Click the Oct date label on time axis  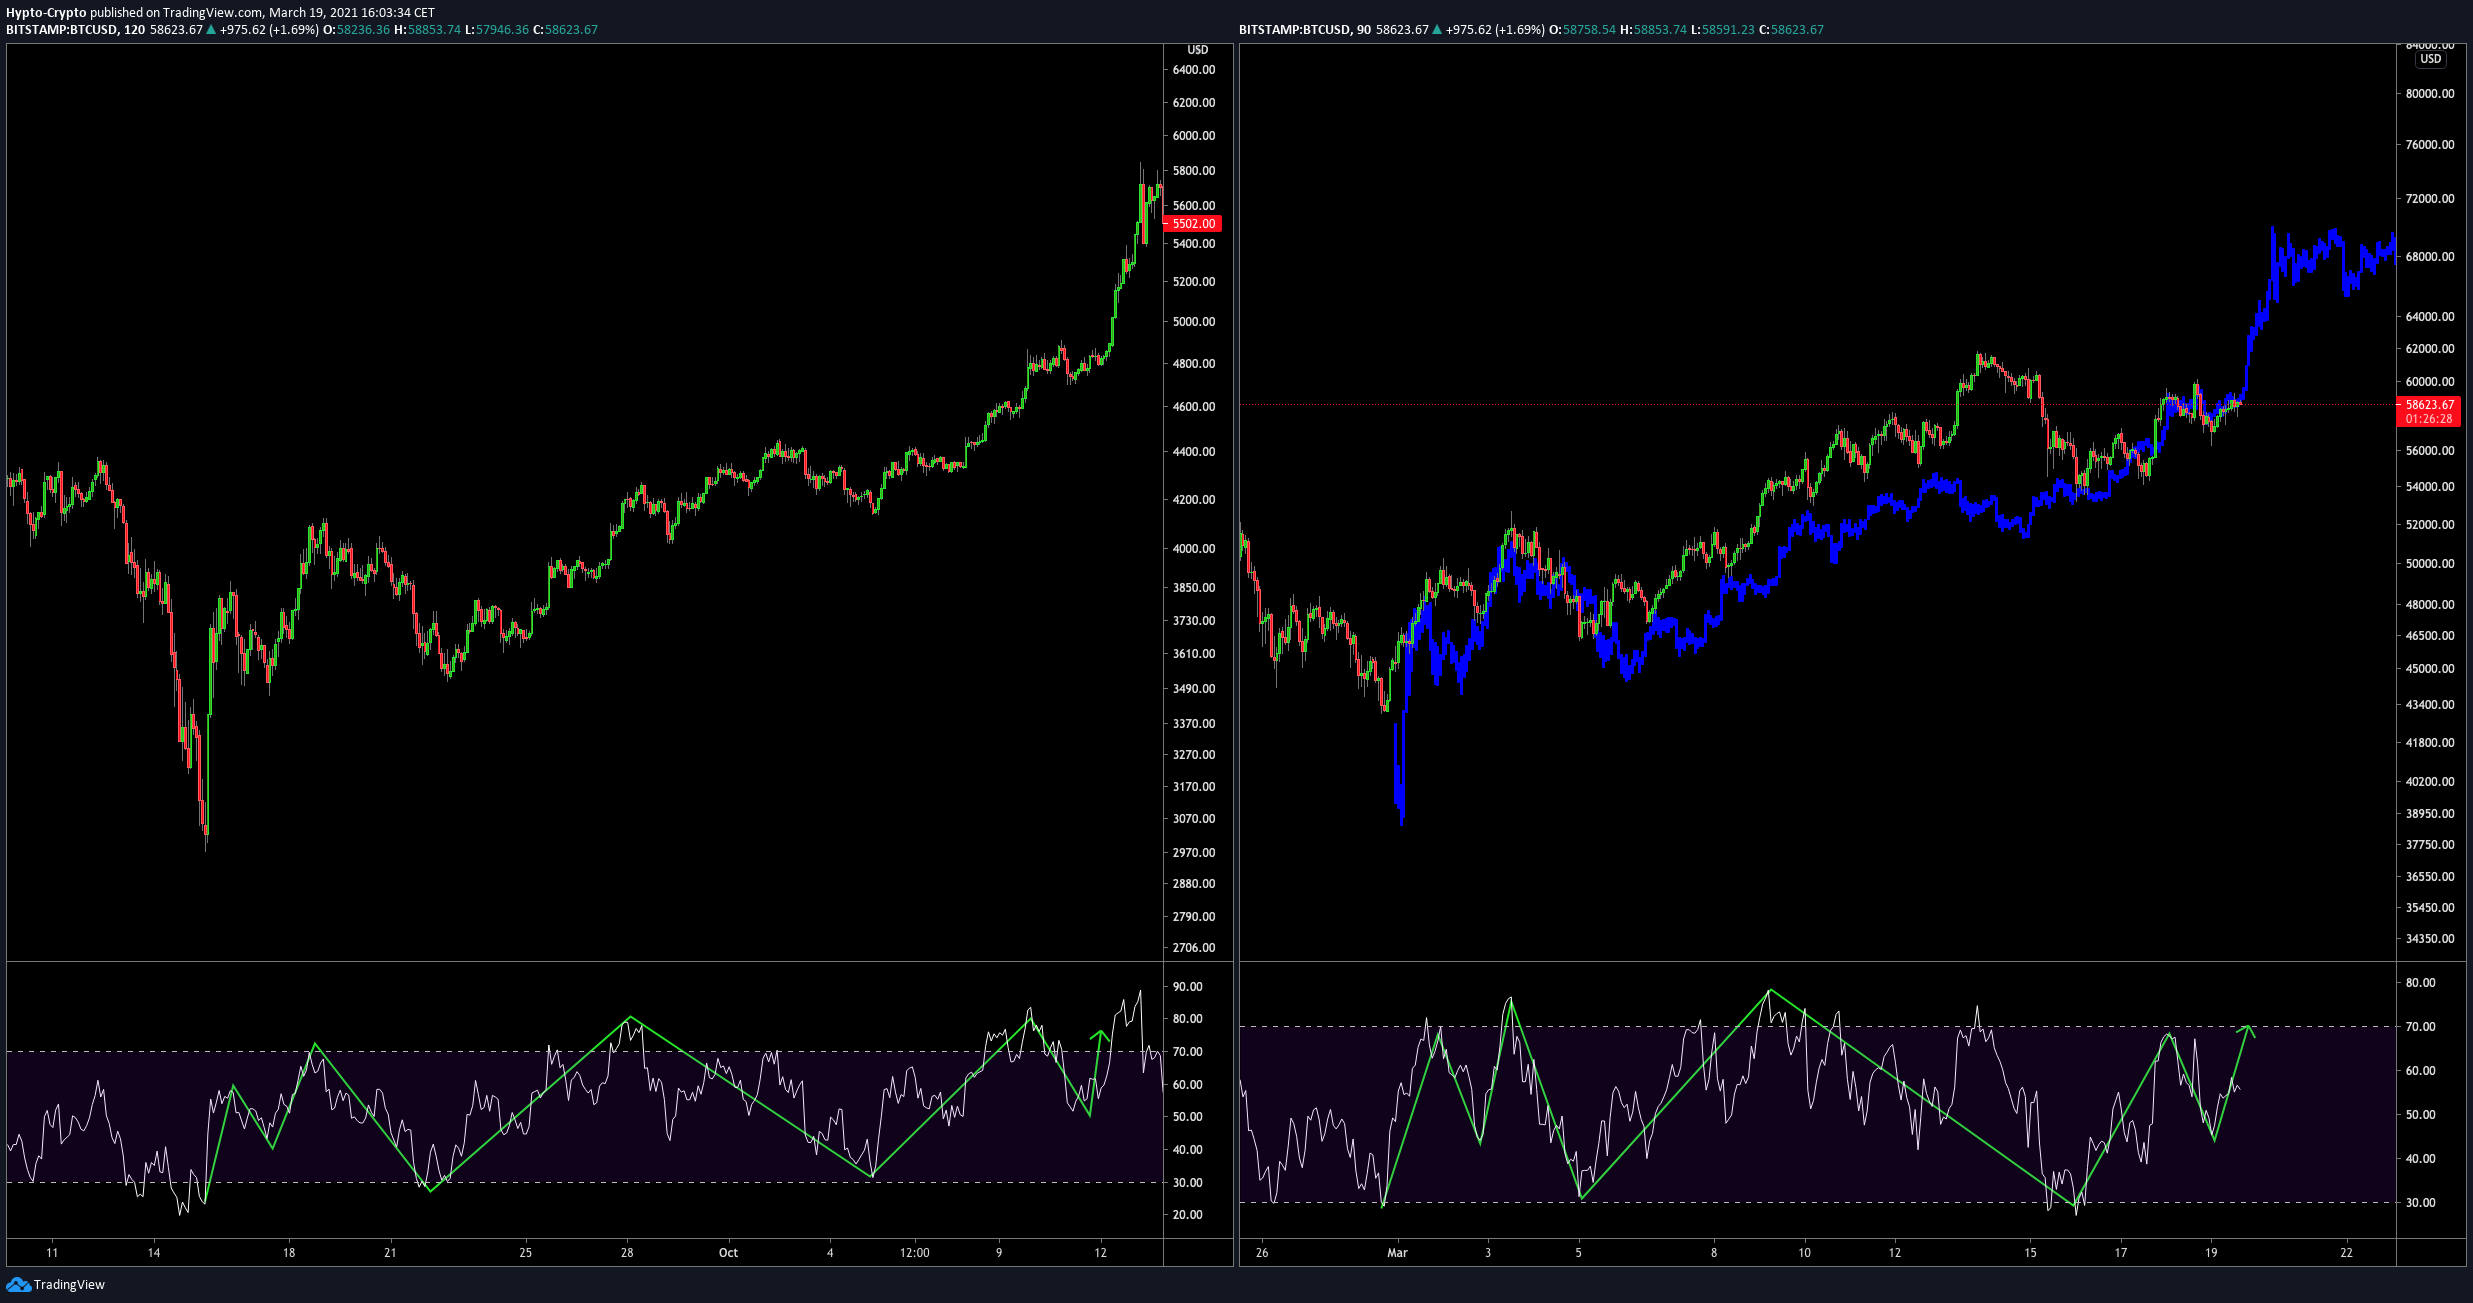[728, 1253]
